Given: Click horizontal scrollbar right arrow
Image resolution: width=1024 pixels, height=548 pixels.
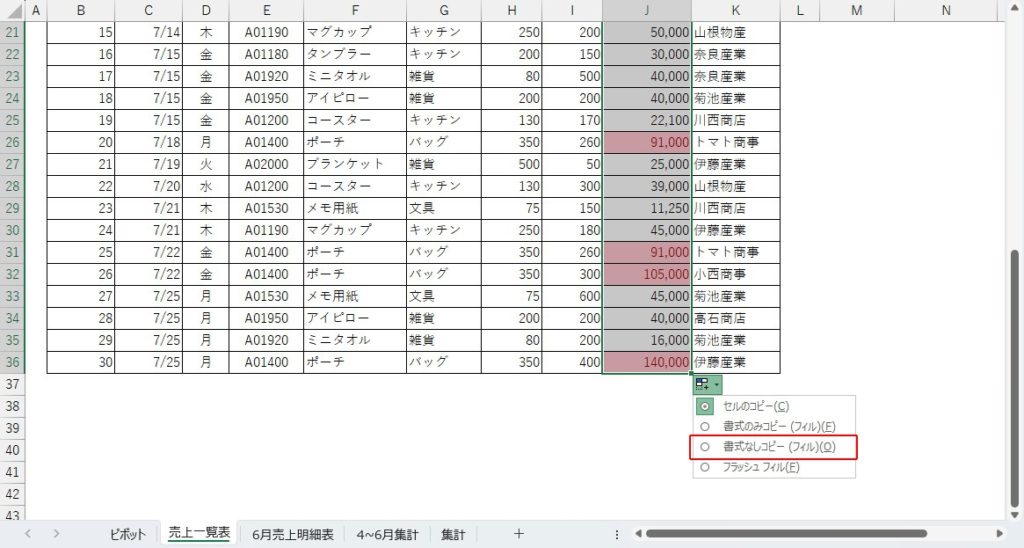Looking at the screenshot, I should [x=999, y=534].
